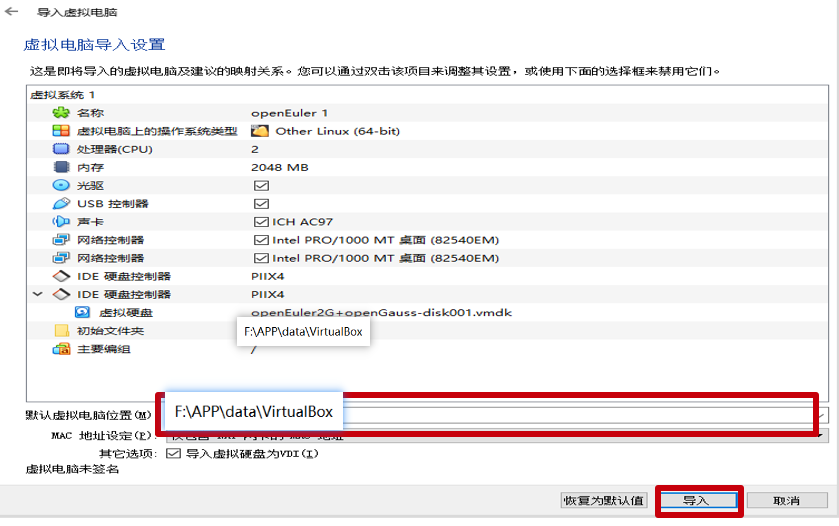Click the first IDE 硬盘控制器 diamond icon
The width and height of the screenshot is (839, 526).
coord(61,276)
